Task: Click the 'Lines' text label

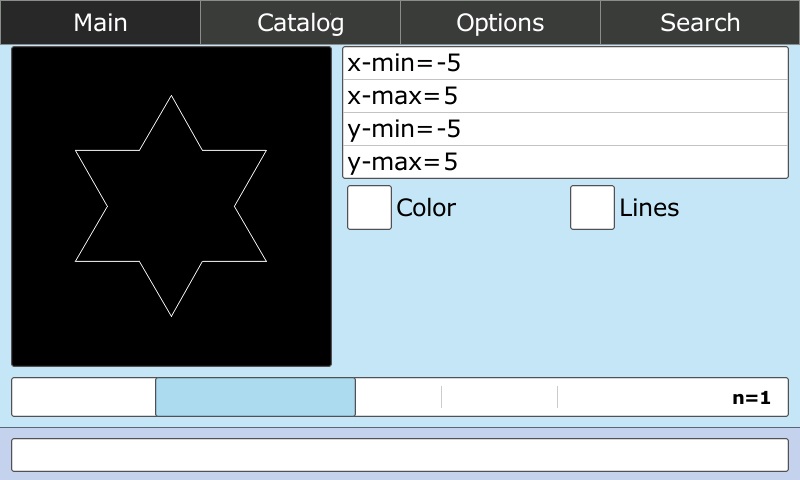Action: point(649,208)
